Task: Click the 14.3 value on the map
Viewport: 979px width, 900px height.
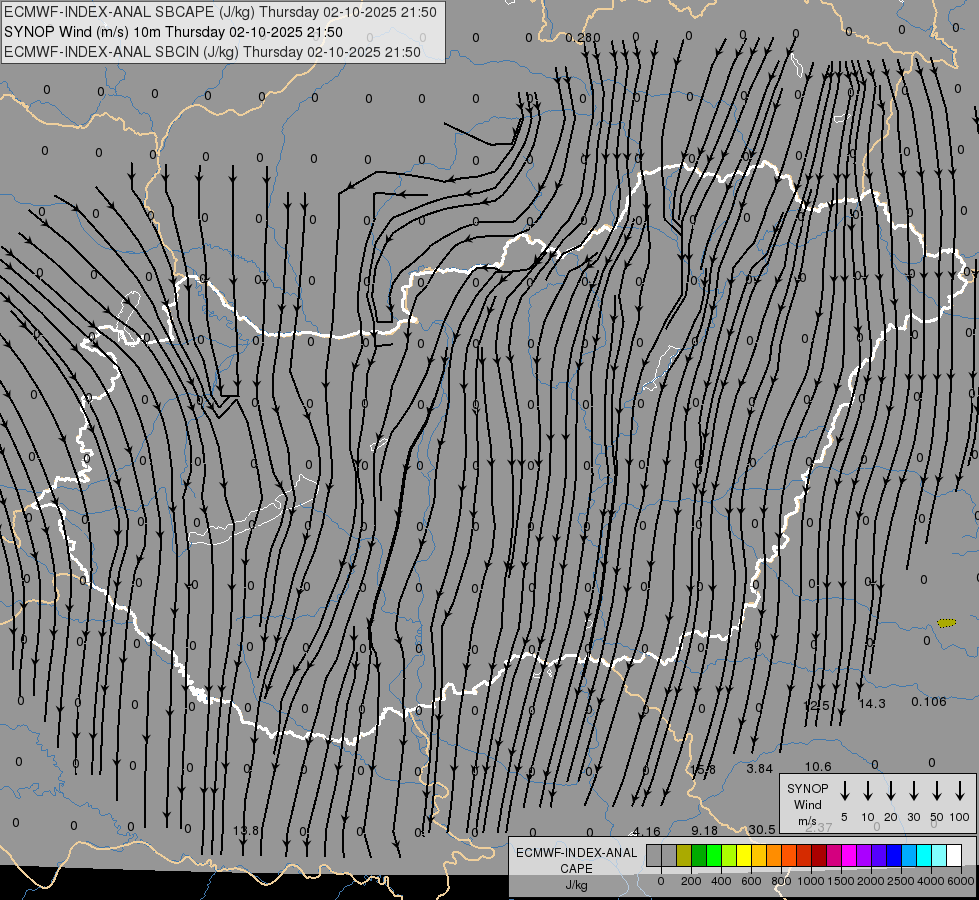Action: click(x=872, y=703)
